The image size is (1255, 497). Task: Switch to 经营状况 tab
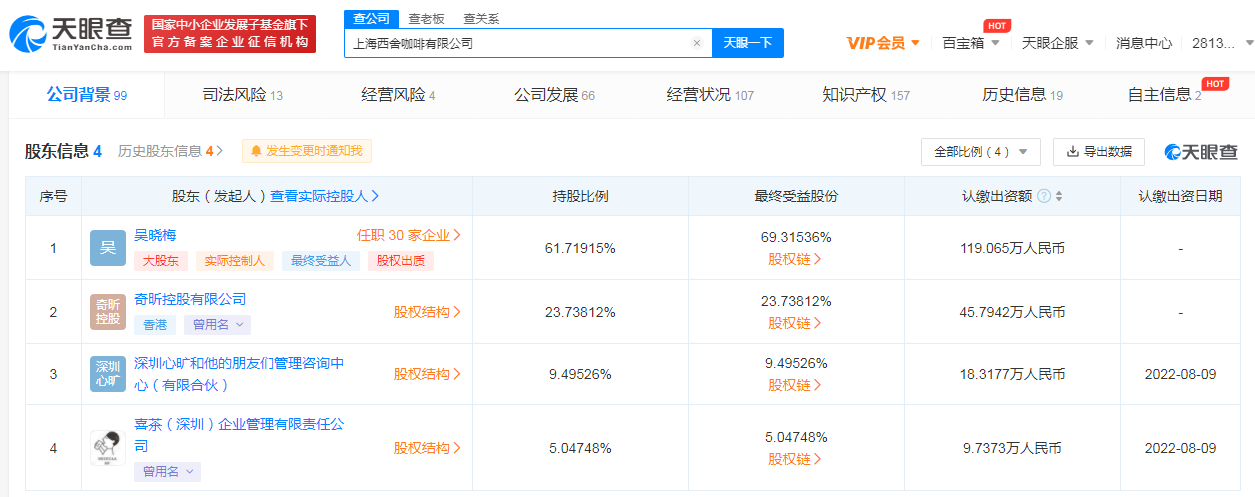pos(710,95)
